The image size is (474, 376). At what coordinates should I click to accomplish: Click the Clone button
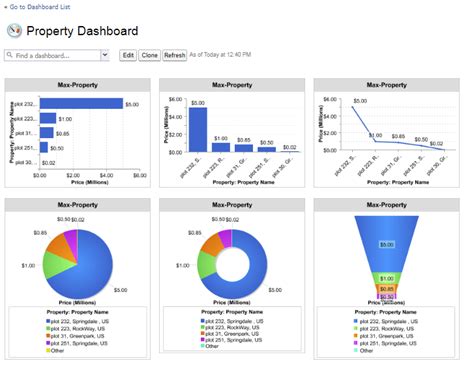coord(149,55)
